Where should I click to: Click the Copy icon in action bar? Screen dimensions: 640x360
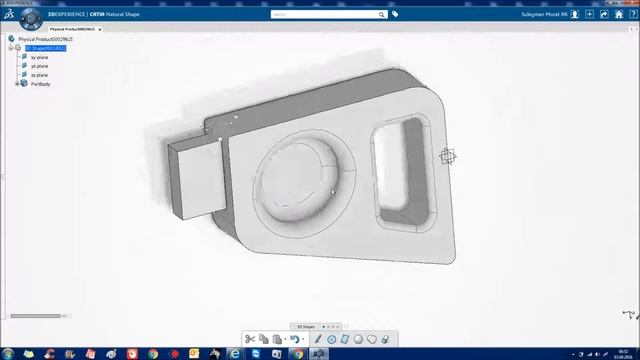264,339
